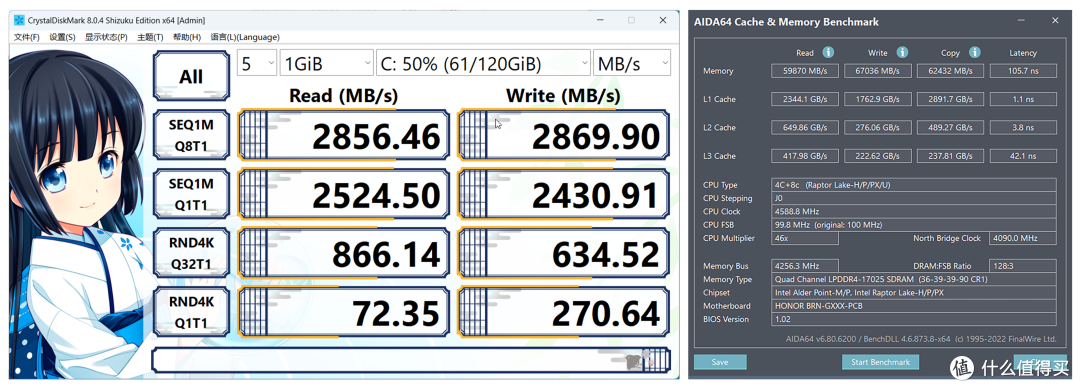Open the 语言(L)(Language) menu

click(x=245, y=37)
